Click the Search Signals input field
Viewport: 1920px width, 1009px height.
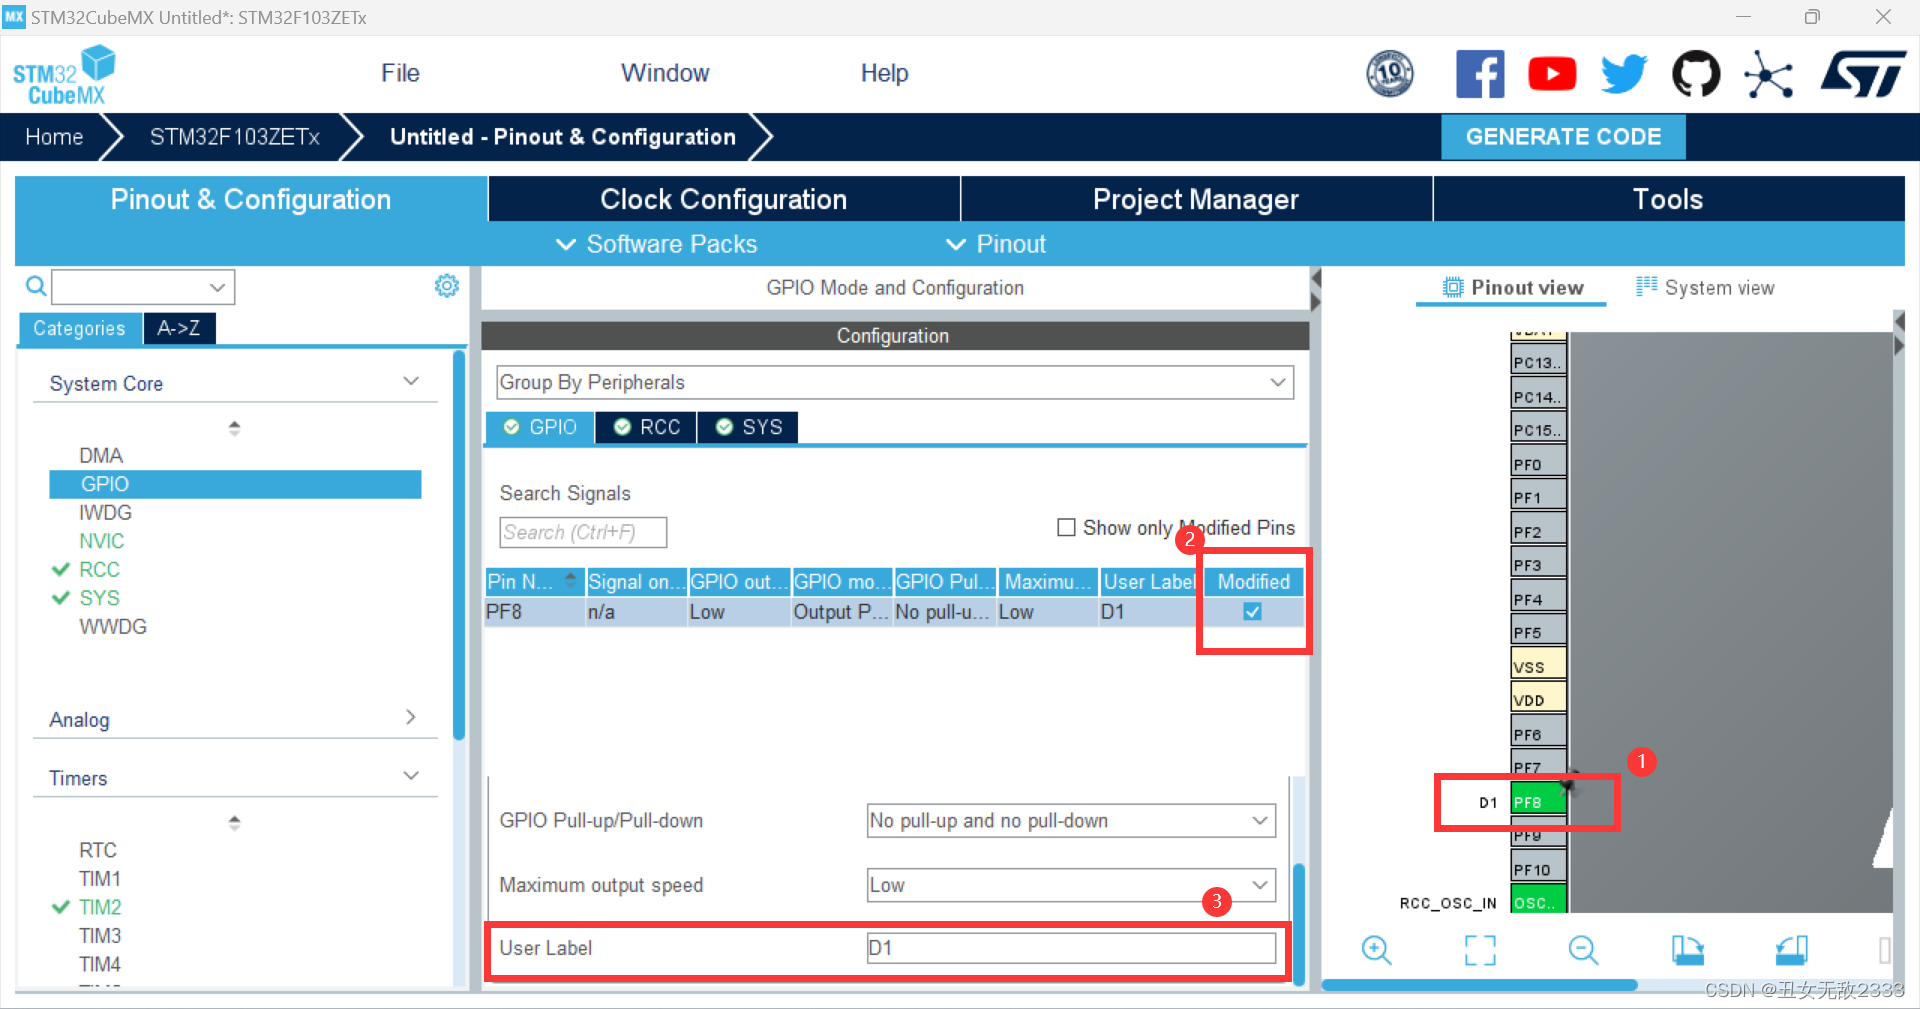pyautogui.click(x=583, y=532)
